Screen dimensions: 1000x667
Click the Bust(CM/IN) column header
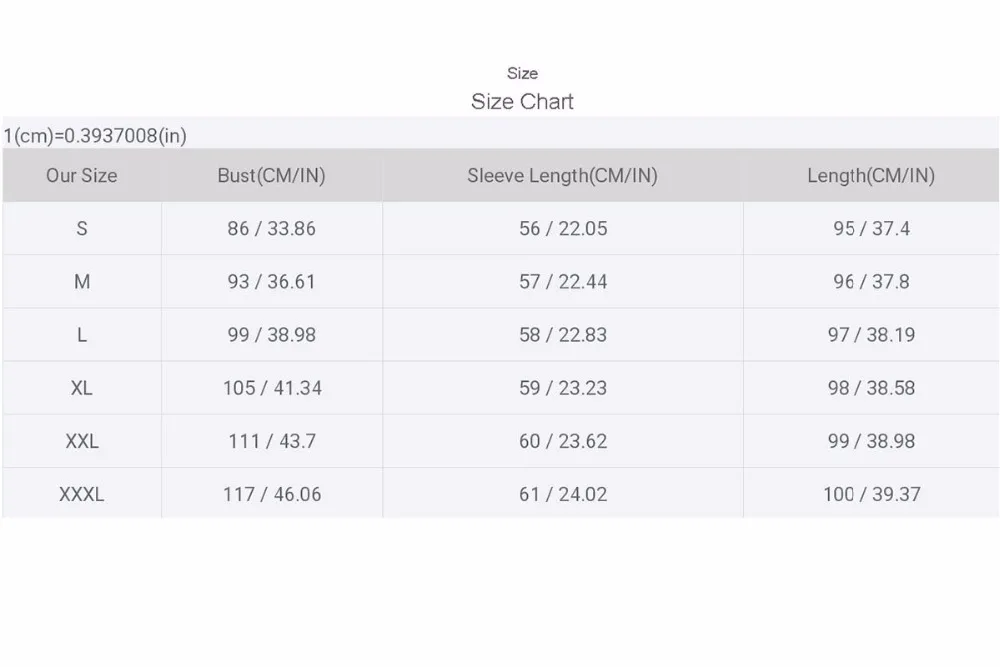coord(272,175)
